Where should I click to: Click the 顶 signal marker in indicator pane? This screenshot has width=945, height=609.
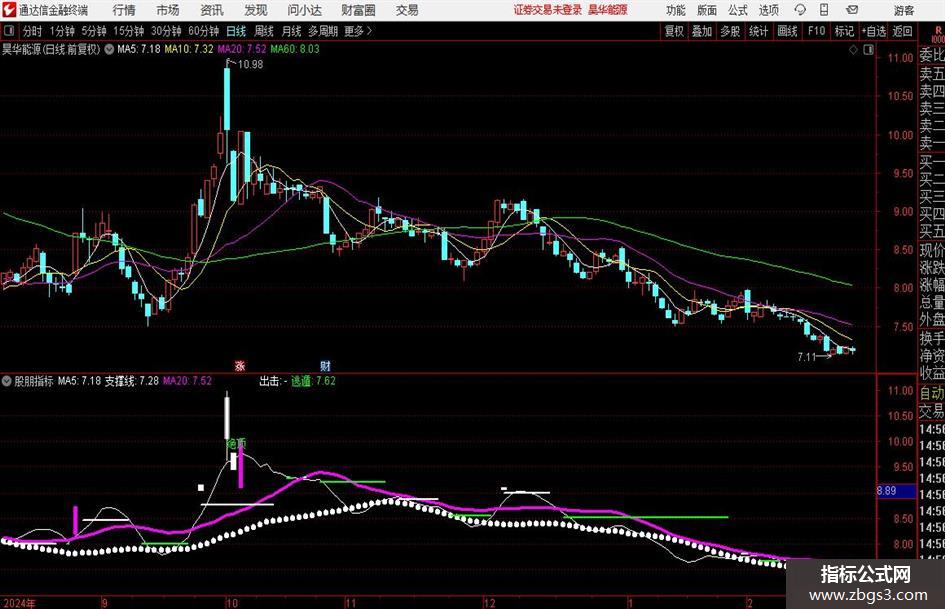(241, 443)
